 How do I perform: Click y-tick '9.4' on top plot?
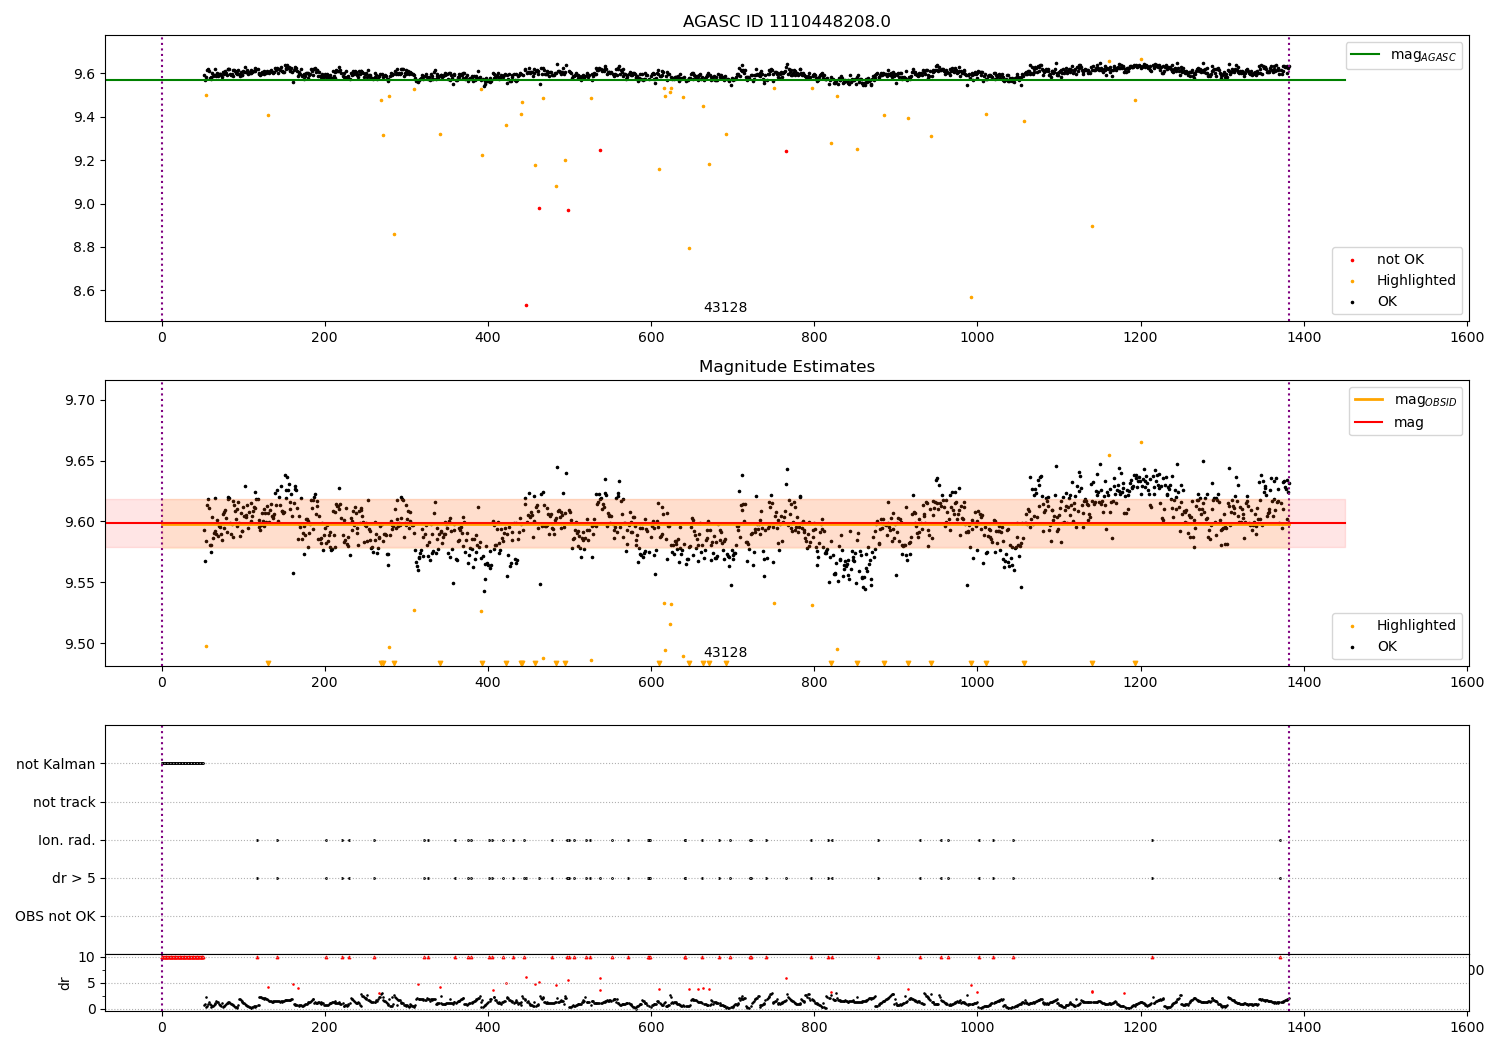pyautogui.click(x=83, y=118)
